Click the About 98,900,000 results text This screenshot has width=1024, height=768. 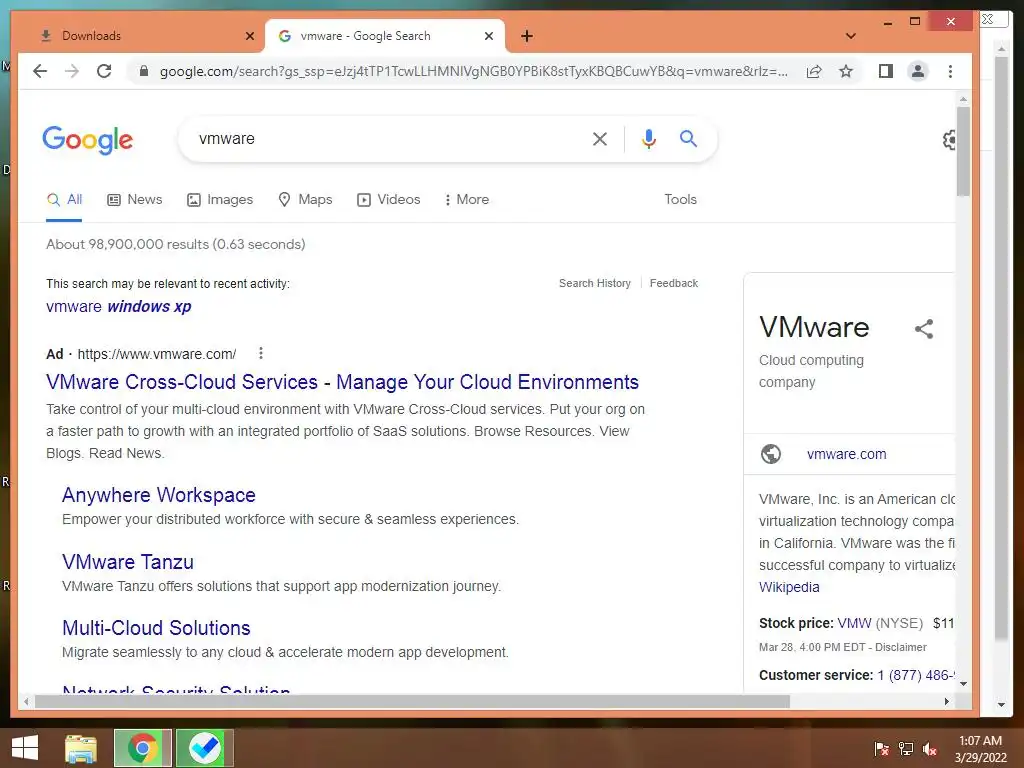(x=176, y=244)
